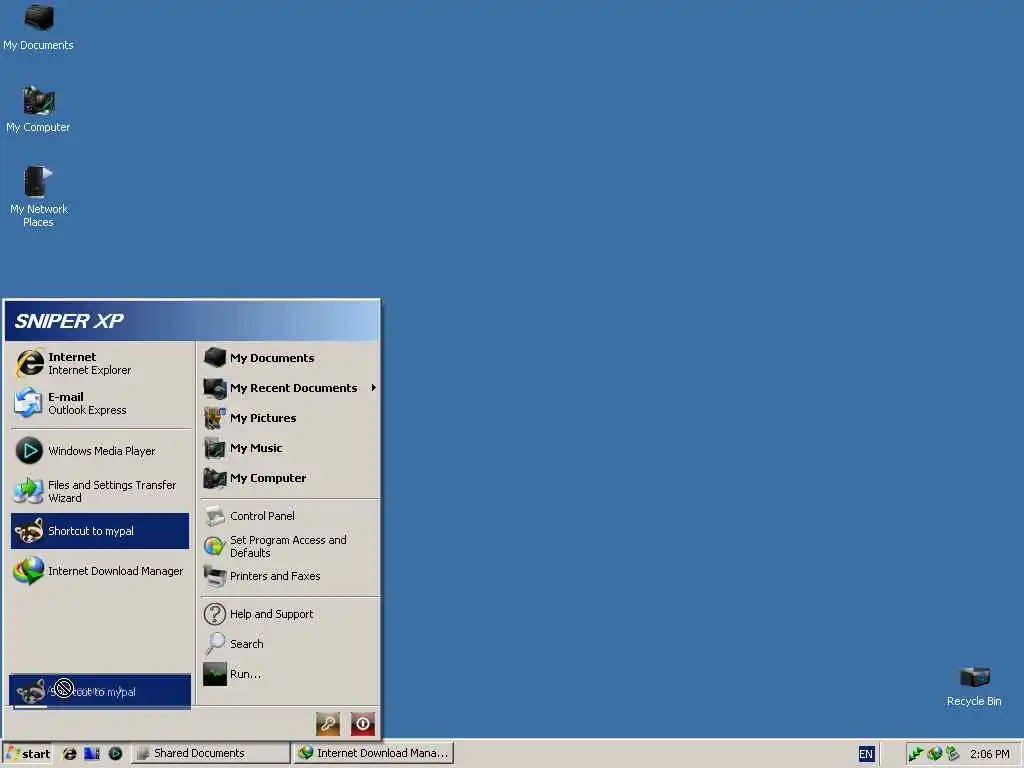This screenshot has width=1024, height=768.
Task: Click the Internet Download Manager globe icon
Action: point(29,571)
